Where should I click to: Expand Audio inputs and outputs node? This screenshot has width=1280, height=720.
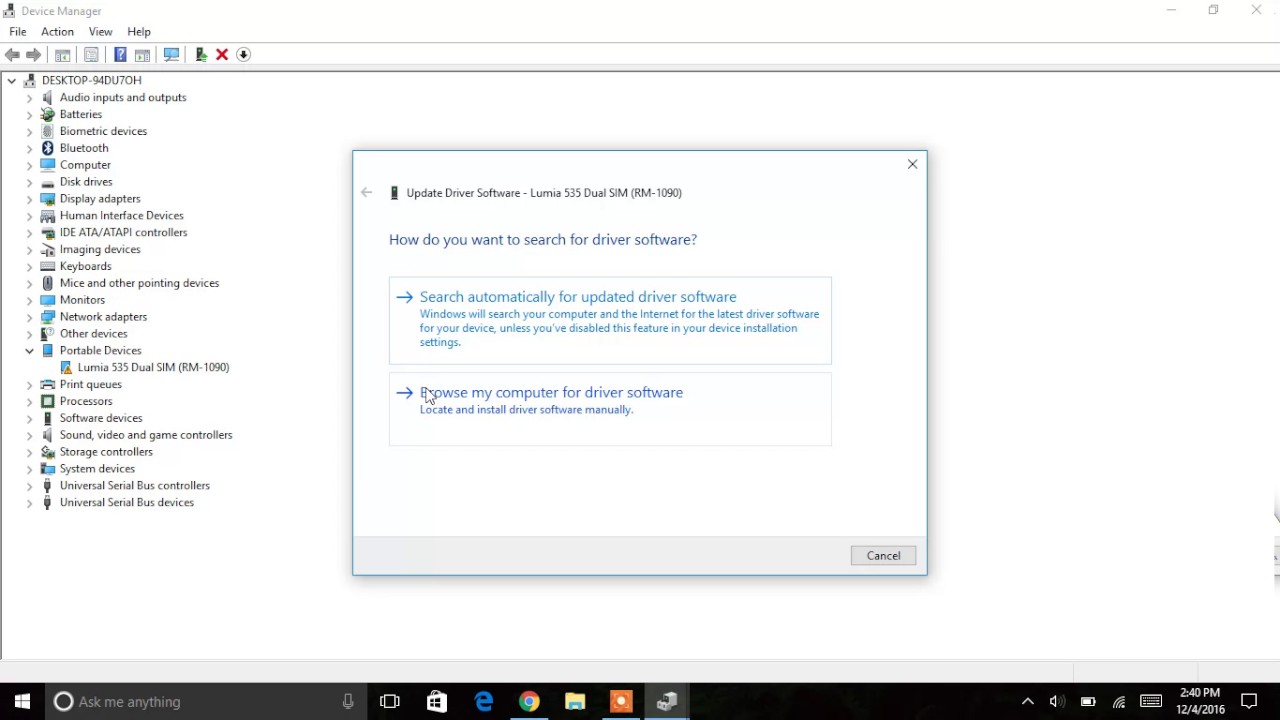[29, 97]
